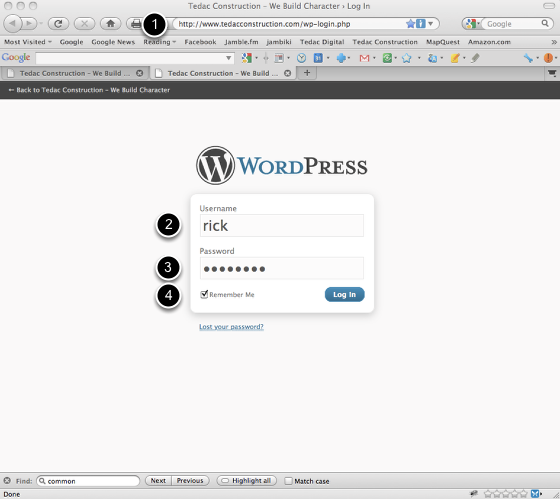Screen dimensions: 560x499
Task: Click the Stop loading X button
Action: pyautogui.click(x=84, y=24)
